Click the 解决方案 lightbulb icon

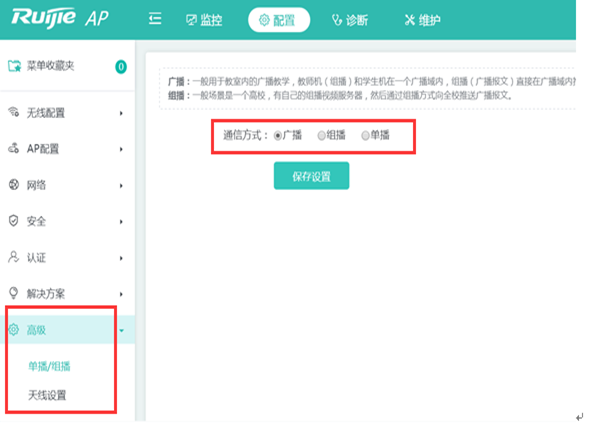click(14, 293)
